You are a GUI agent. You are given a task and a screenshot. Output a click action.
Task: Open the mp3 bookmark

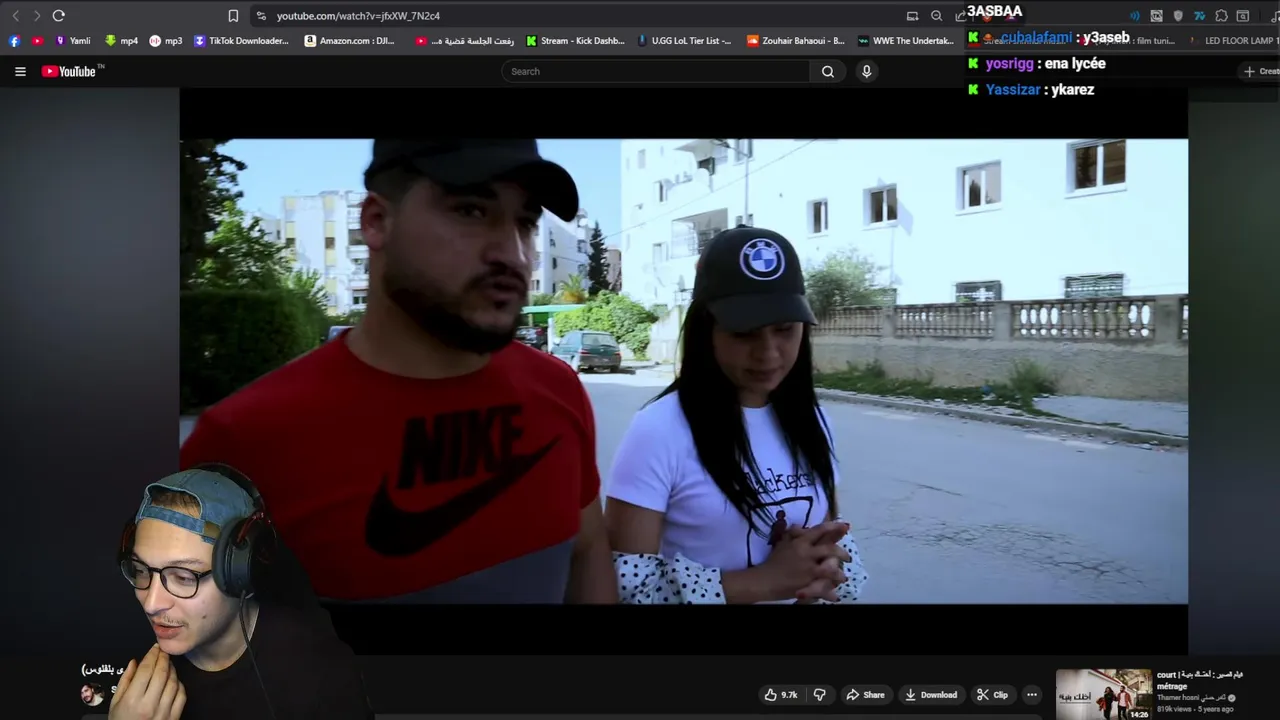[x=166, y=41]
